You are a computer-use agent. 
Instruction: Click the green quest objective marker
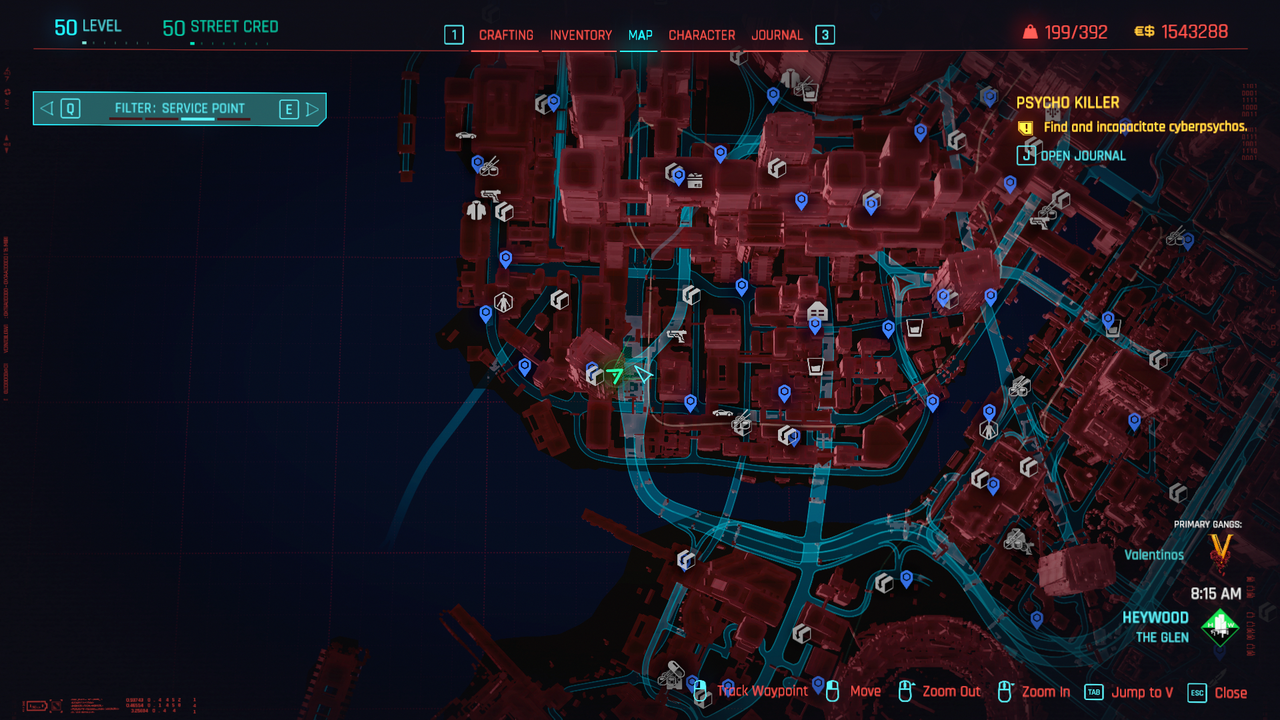pos(616,375)
